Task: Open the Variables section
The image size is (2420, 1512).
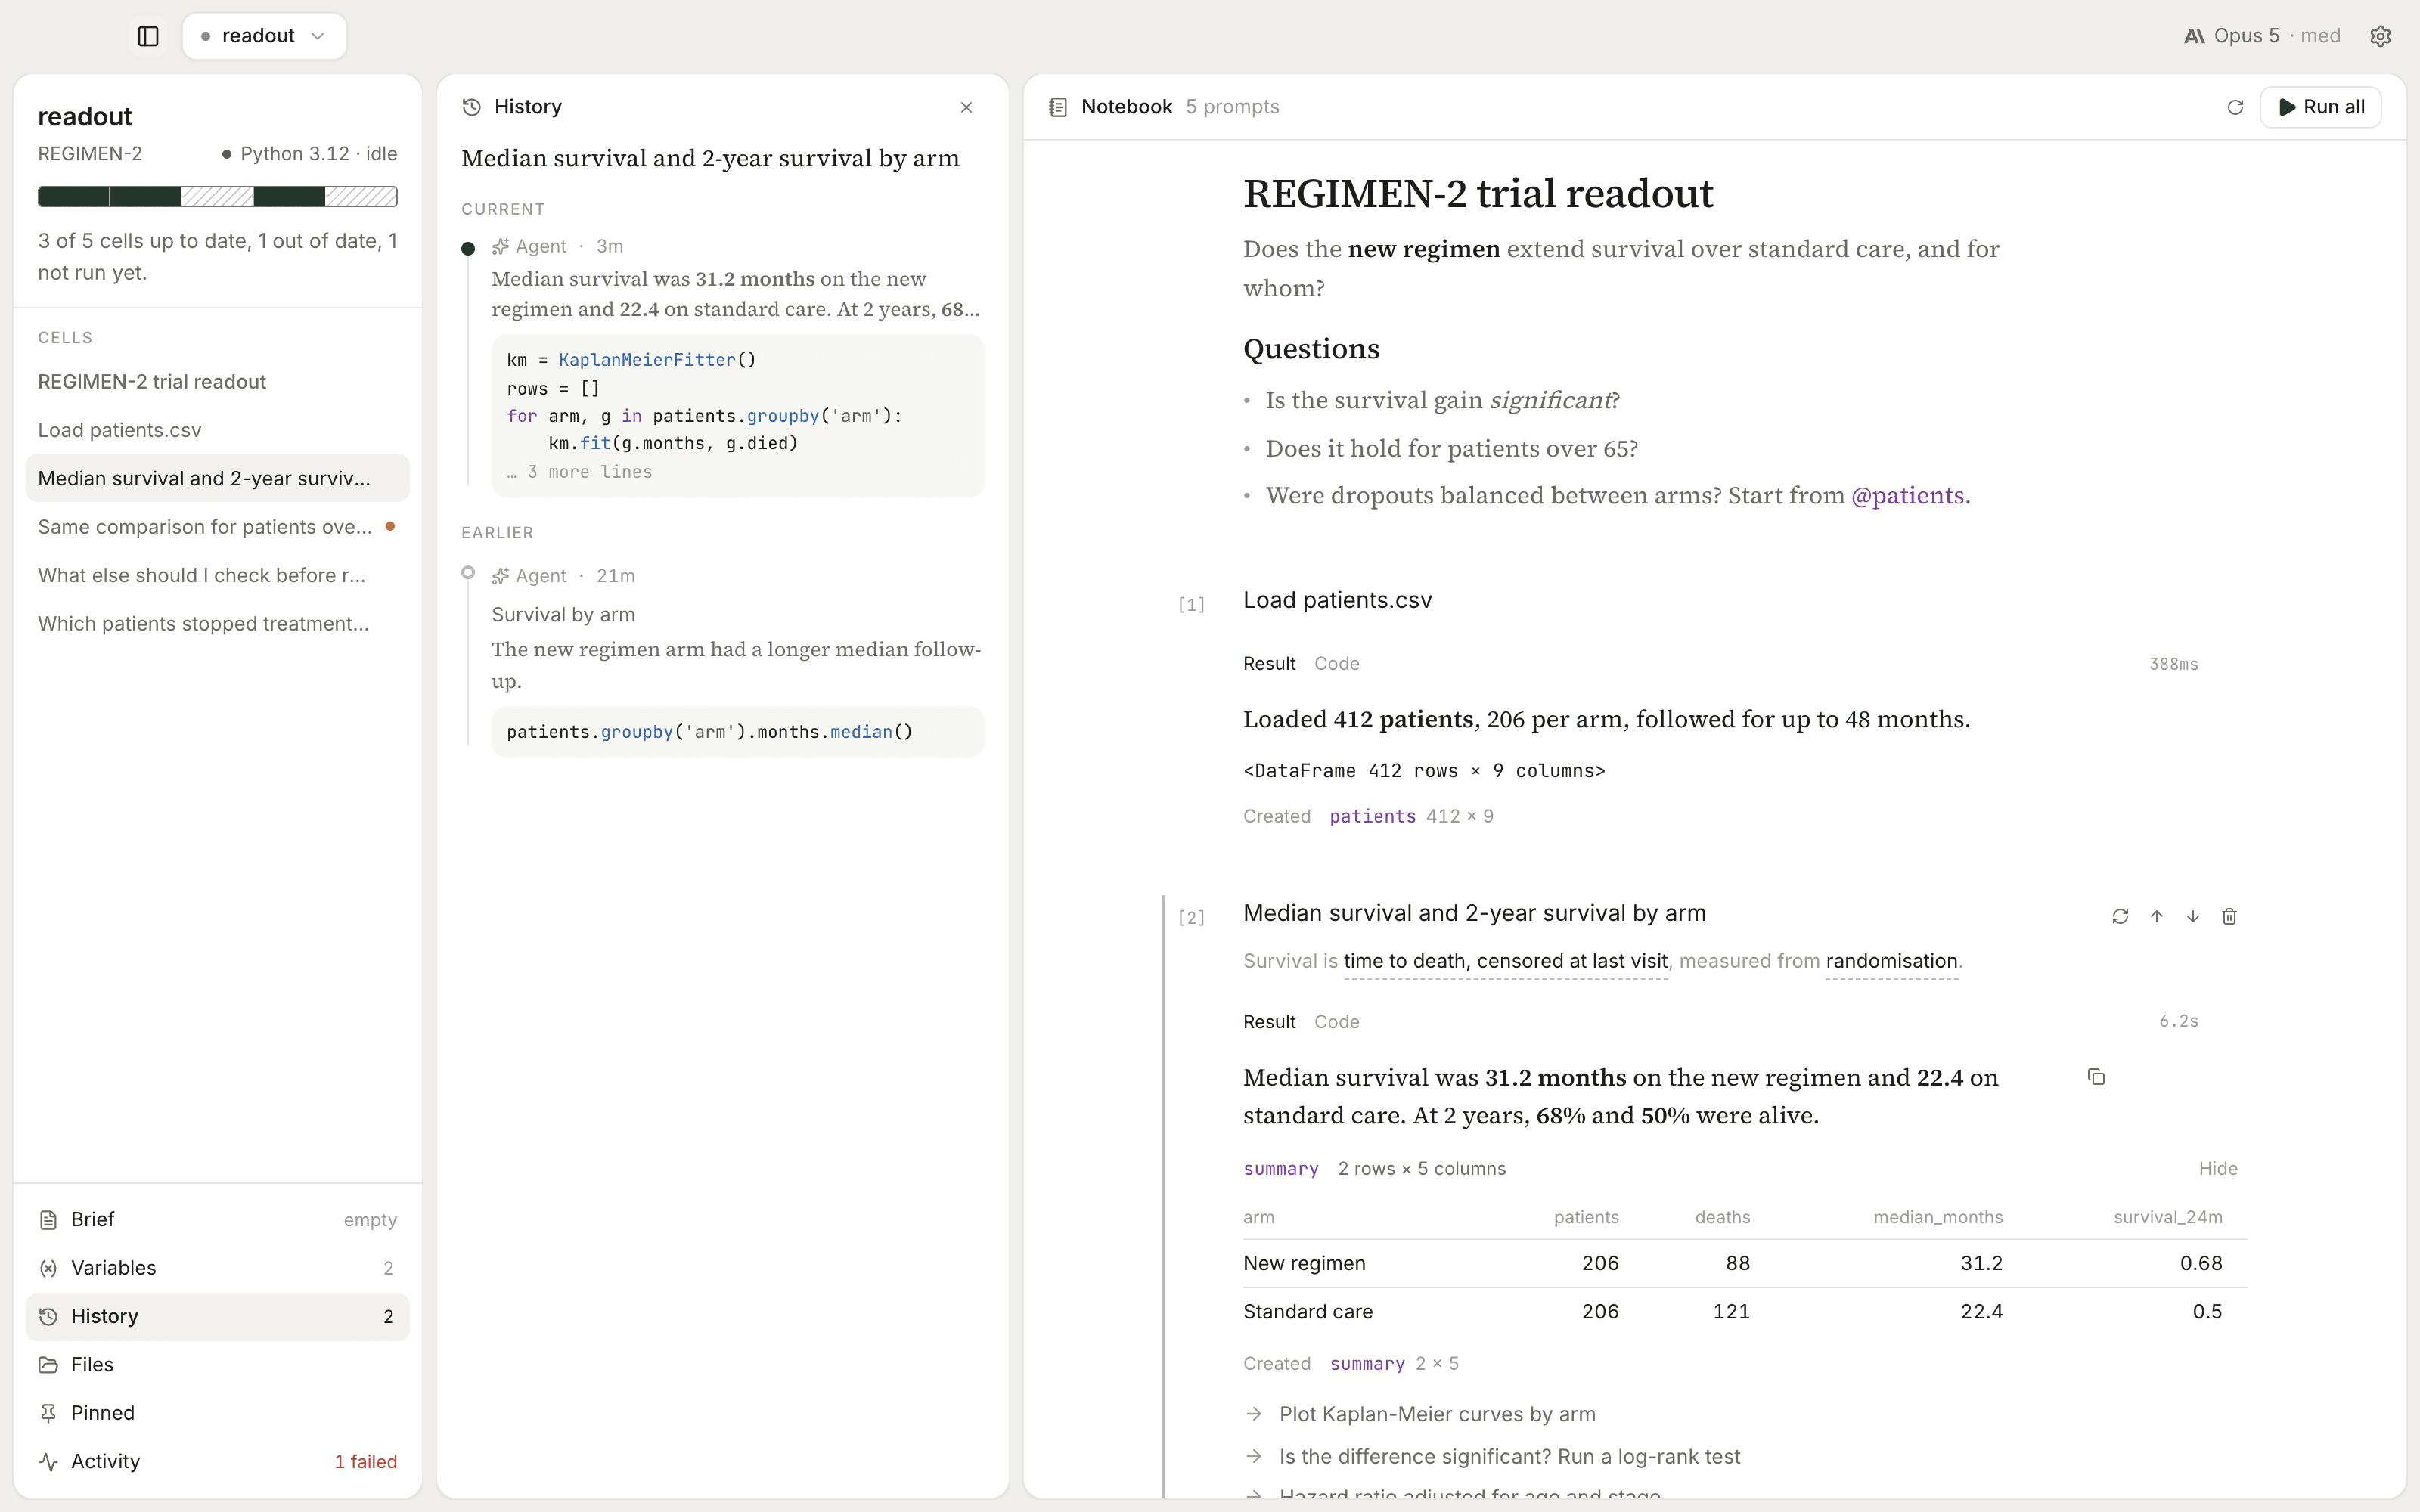Action: (x=217, y=1268)
